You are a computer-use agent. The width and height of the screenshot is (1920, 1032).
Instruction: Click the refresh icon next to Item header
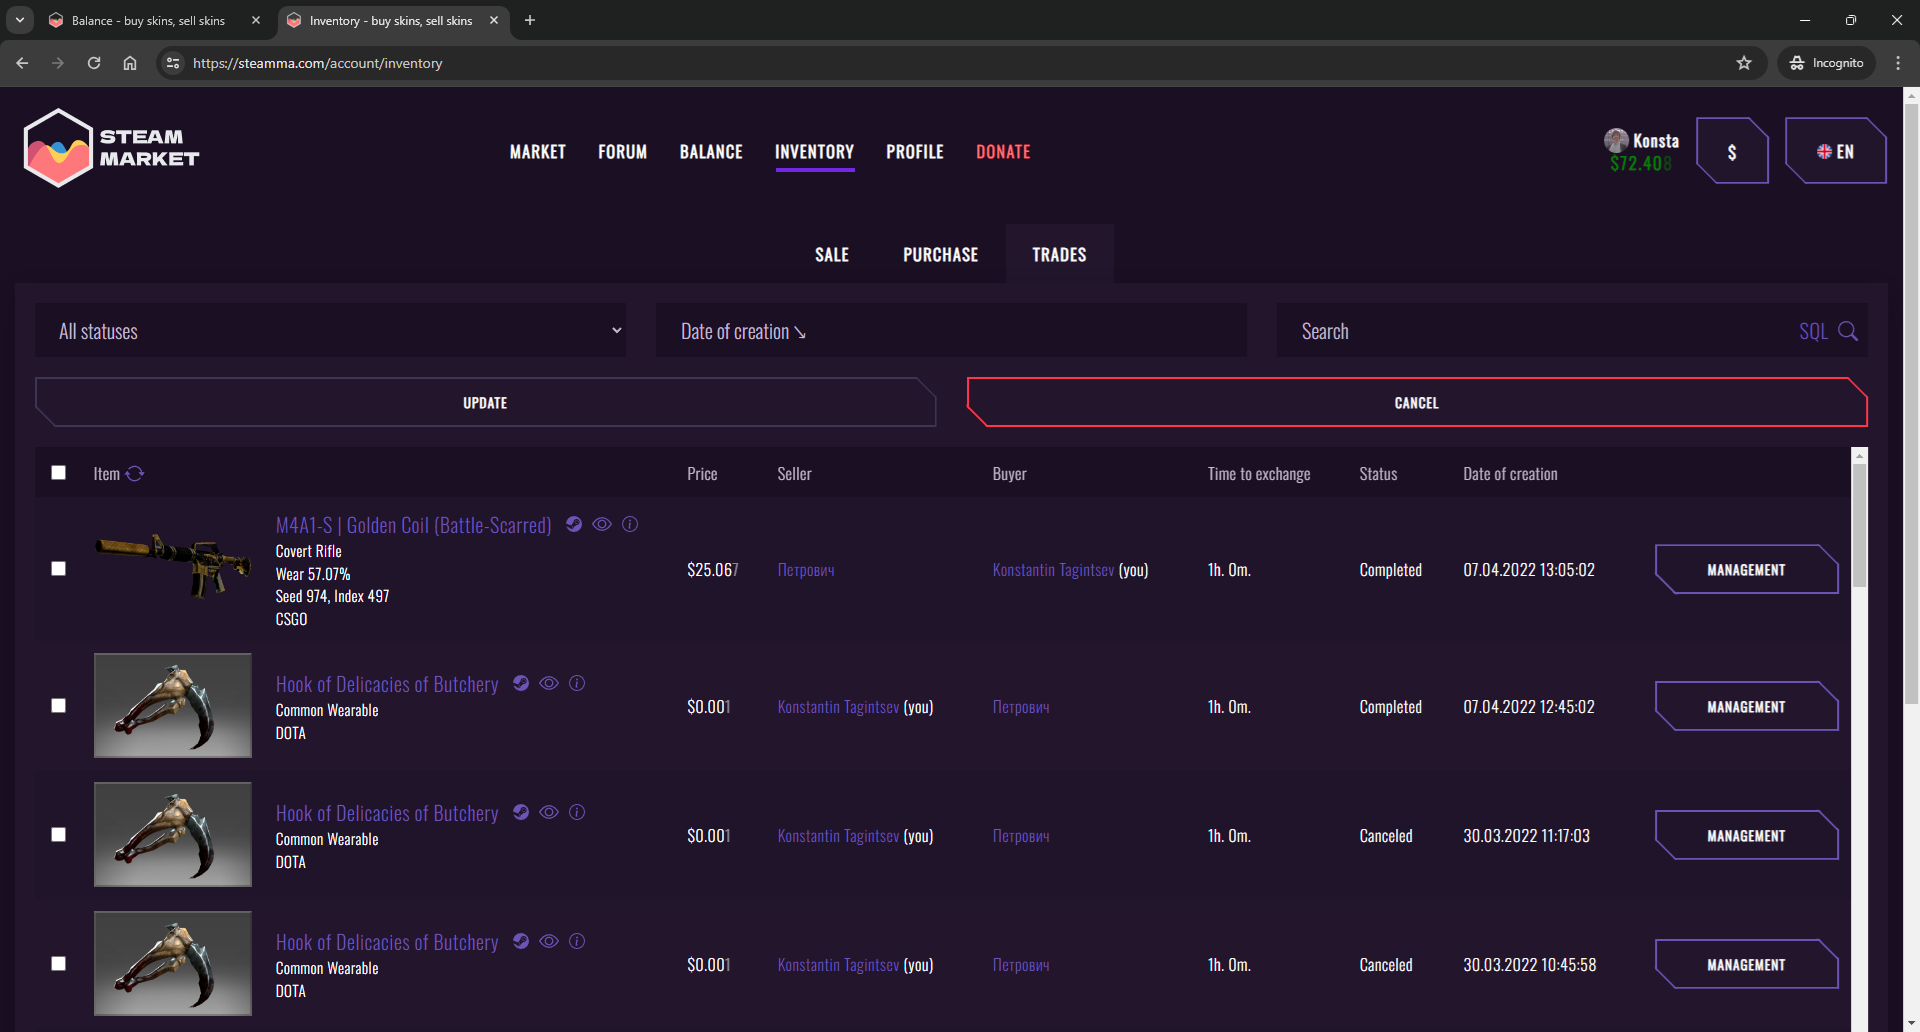click(x=135, y=474)
